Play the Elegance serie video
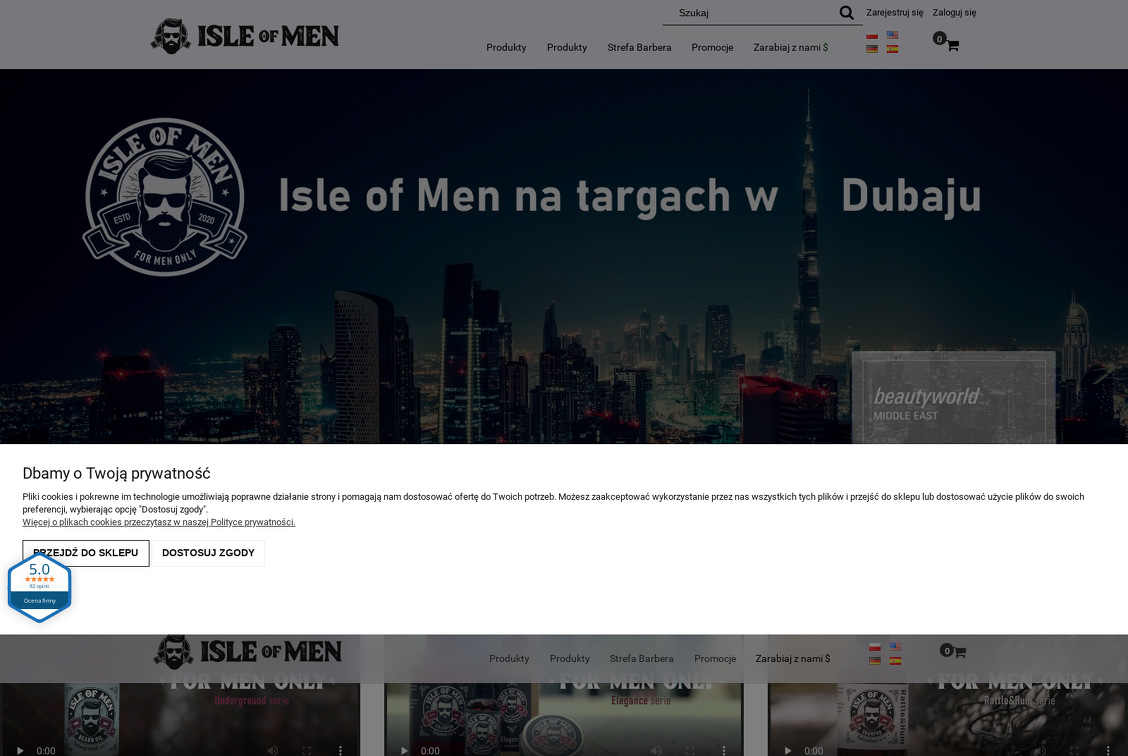1128x756 pixels. coord(404,750)
